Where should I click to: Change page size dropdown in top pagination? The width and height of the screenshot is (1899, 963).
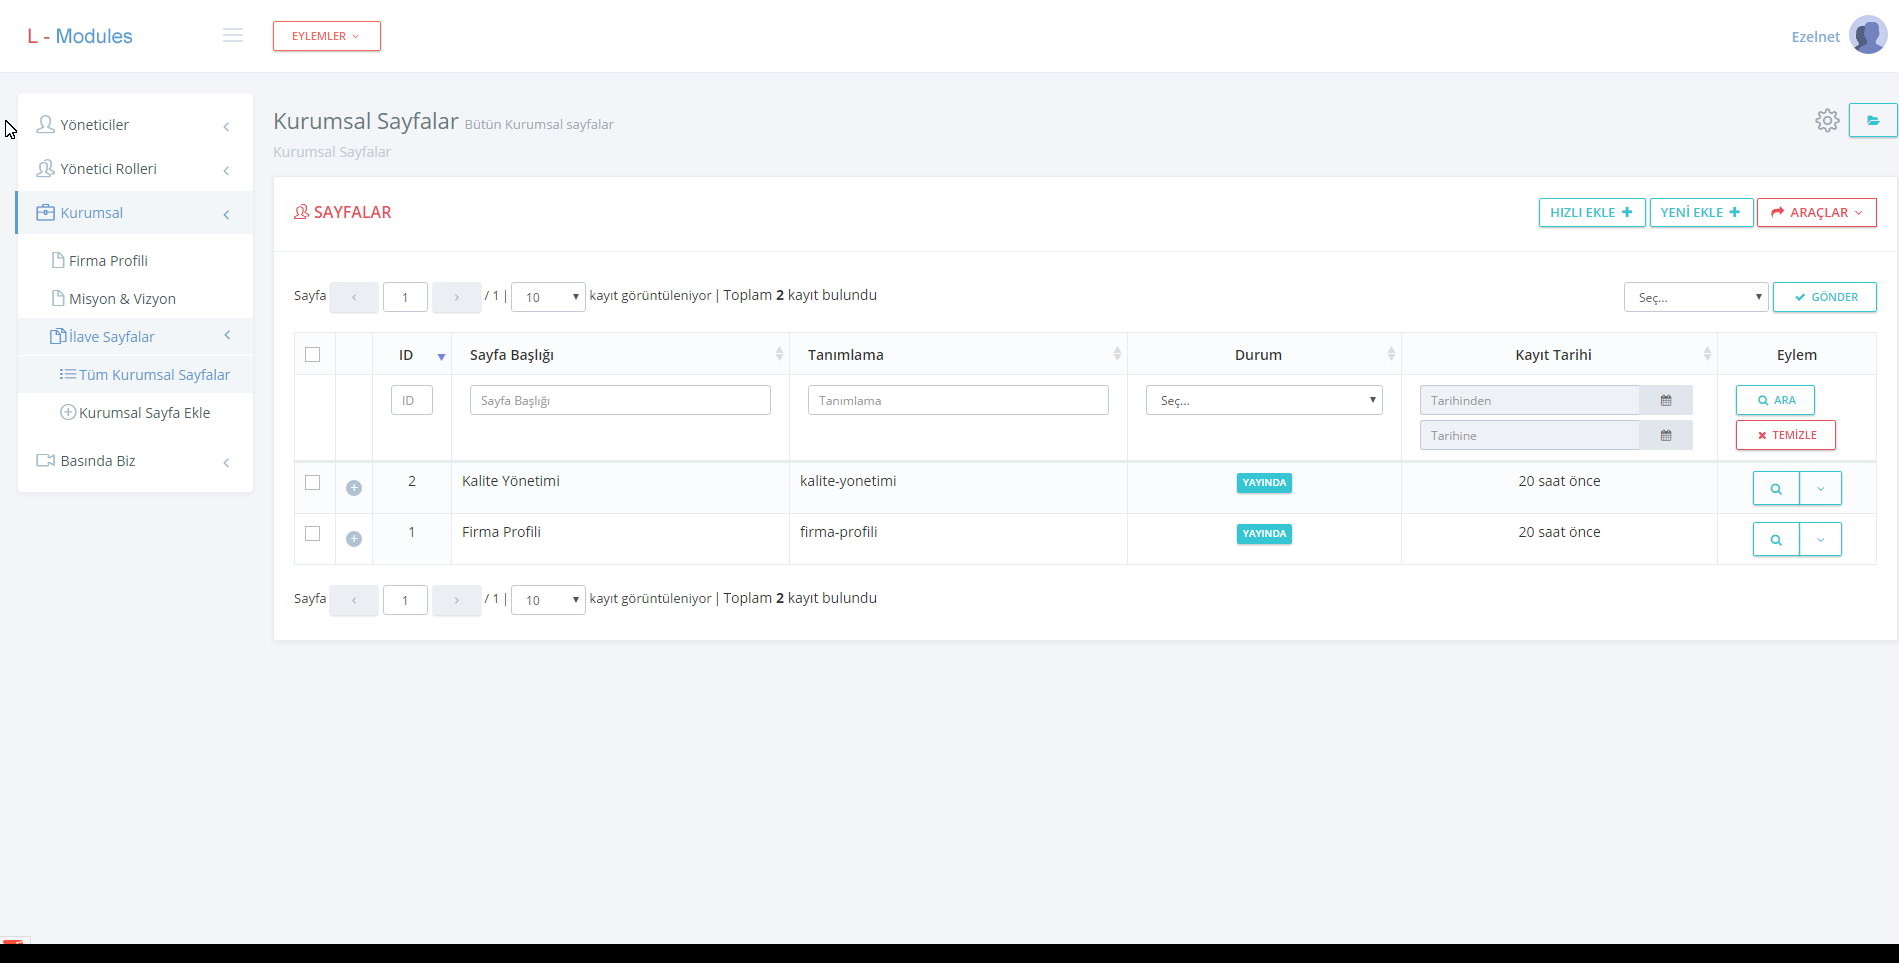pos(548,297)
